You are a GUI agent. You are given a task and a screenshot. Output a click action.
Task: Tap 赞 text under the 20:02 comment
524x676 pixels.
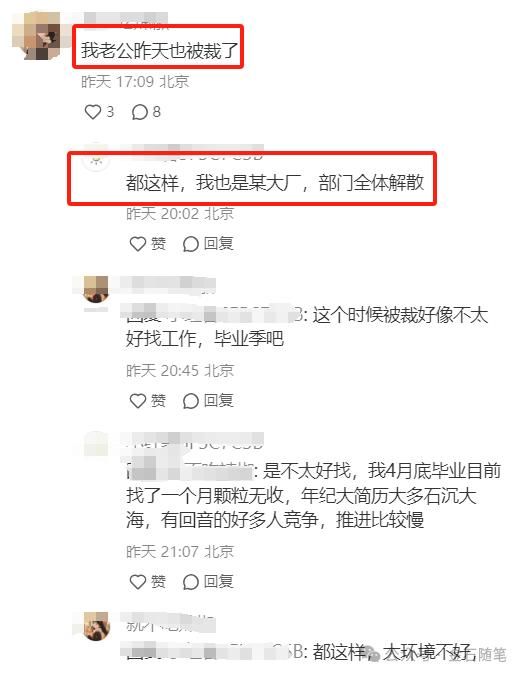pyautogui.click(x=158, y=244)
